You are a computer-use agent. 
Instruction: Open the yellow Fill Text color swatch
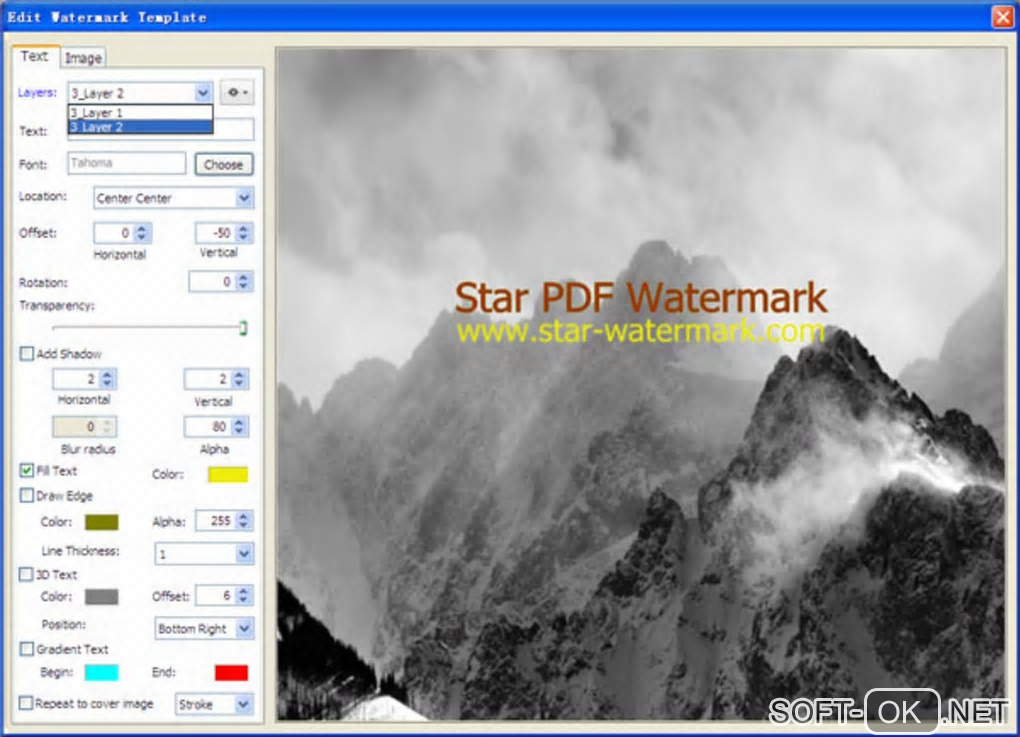pos(228,474)
